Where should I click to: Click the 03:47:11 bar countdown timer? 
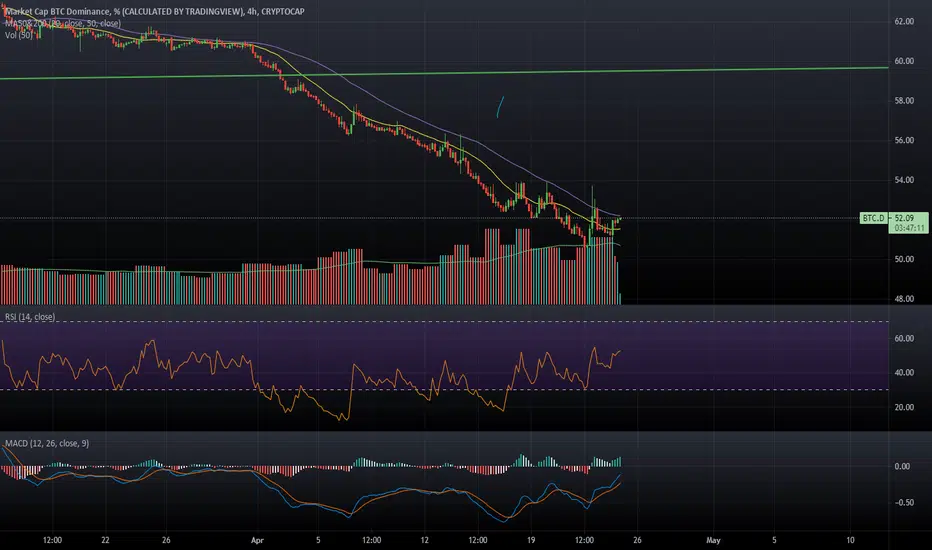coord(909,228)
